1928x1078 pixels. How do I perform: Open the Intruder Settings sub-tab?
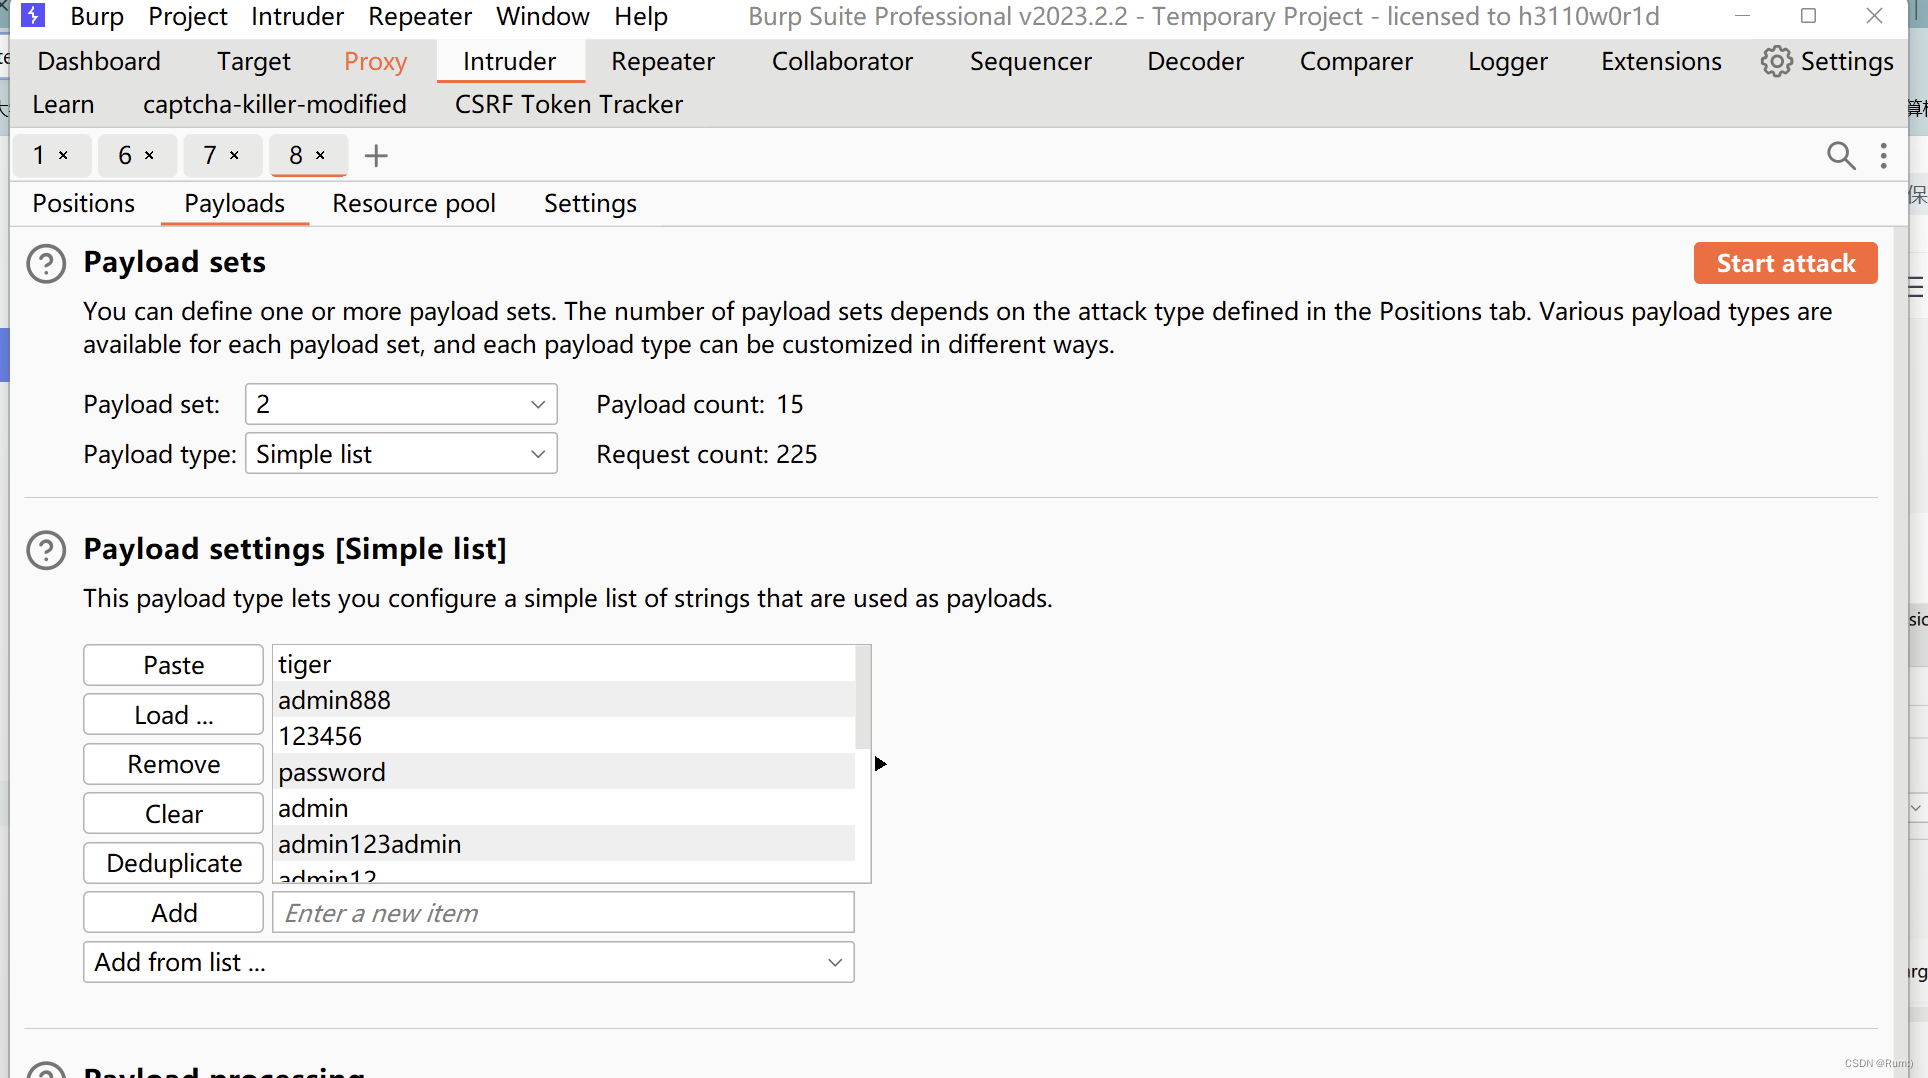(590, 203)
